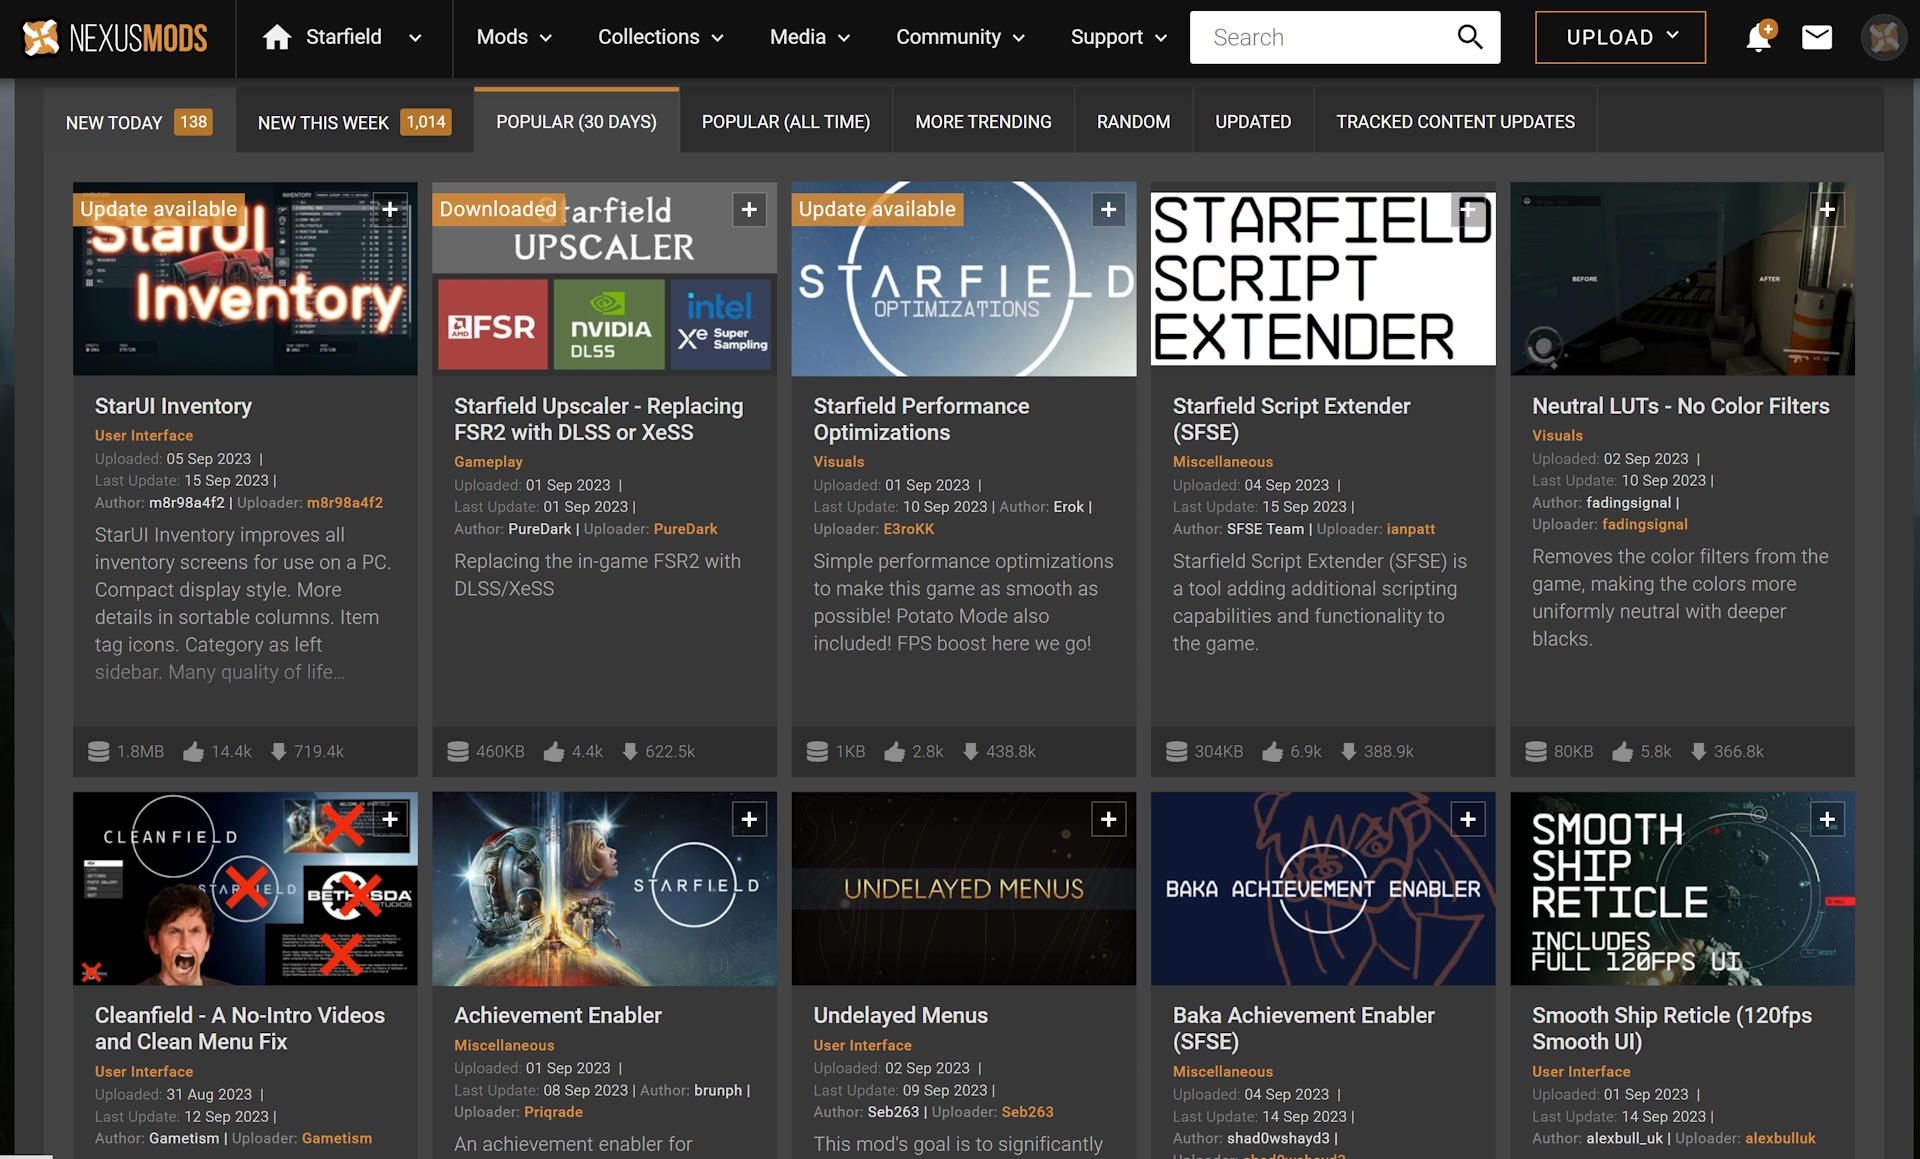Image resolution: width=1920 pixels, height=1159 pixels.
Task: Open the Collections dropdown menu
Action: pyautogui.click(x=660, y=38)
